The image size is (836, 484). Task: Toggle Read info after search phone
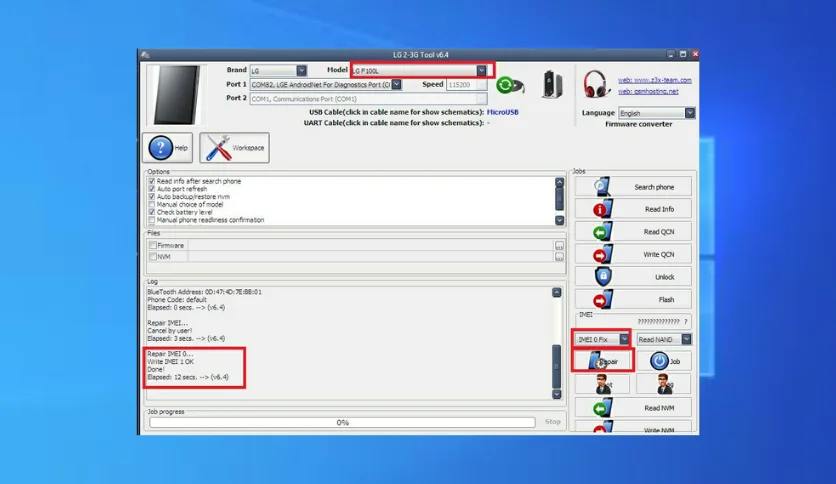152,181
